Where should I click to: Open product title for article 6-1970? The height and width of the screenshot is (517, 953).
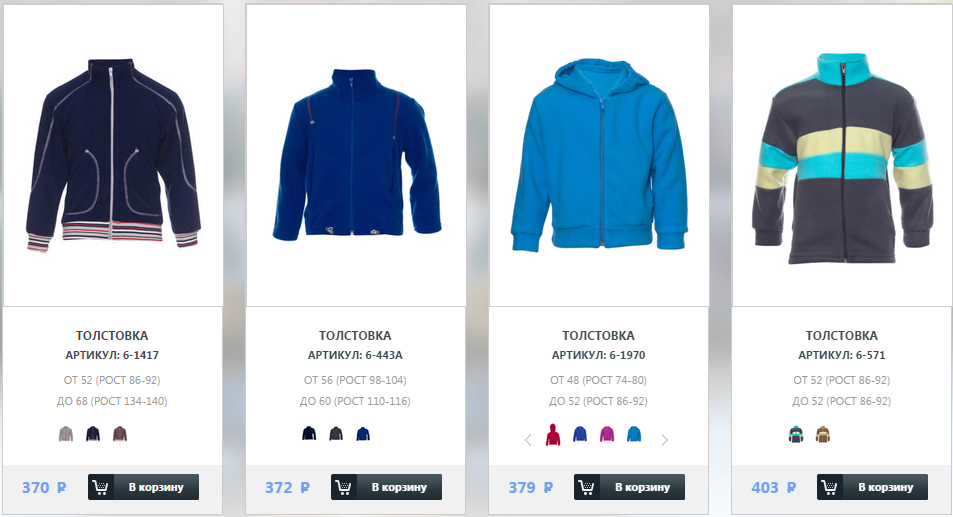coord(598,335)
